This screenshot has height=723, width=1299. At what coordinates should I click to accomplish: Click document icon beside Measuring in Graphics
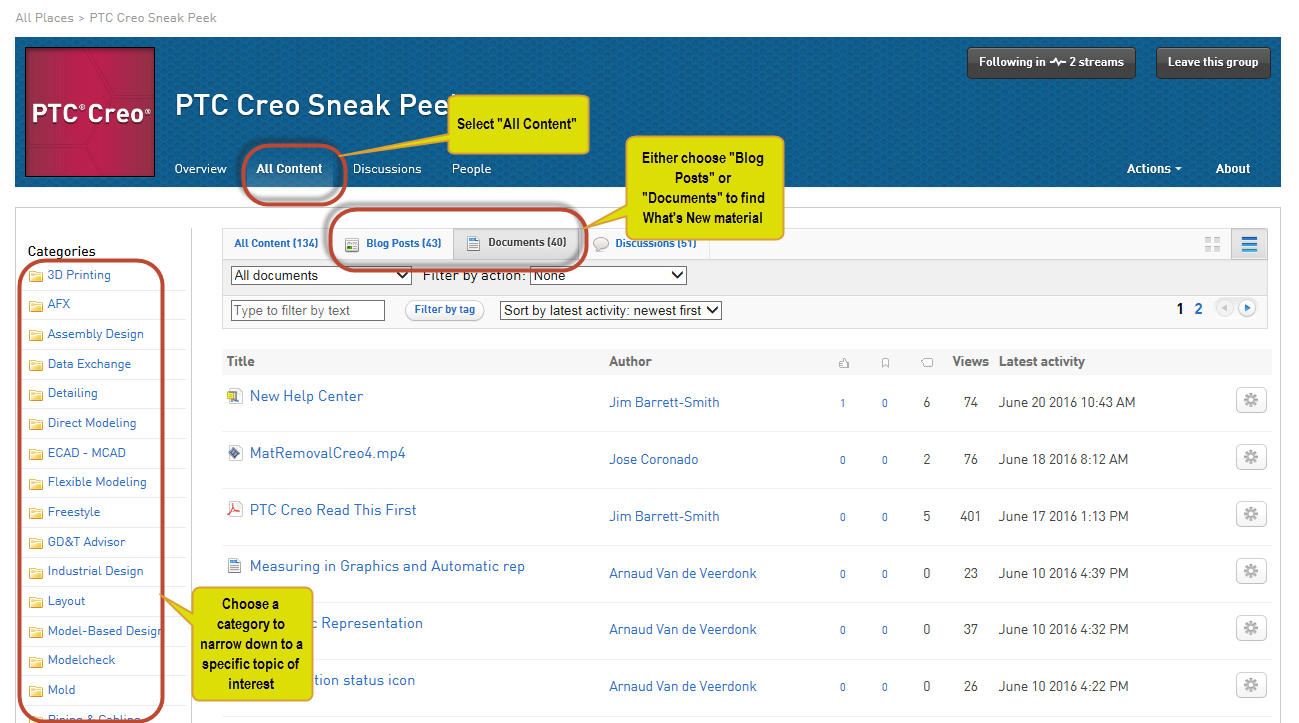[235, 566]
